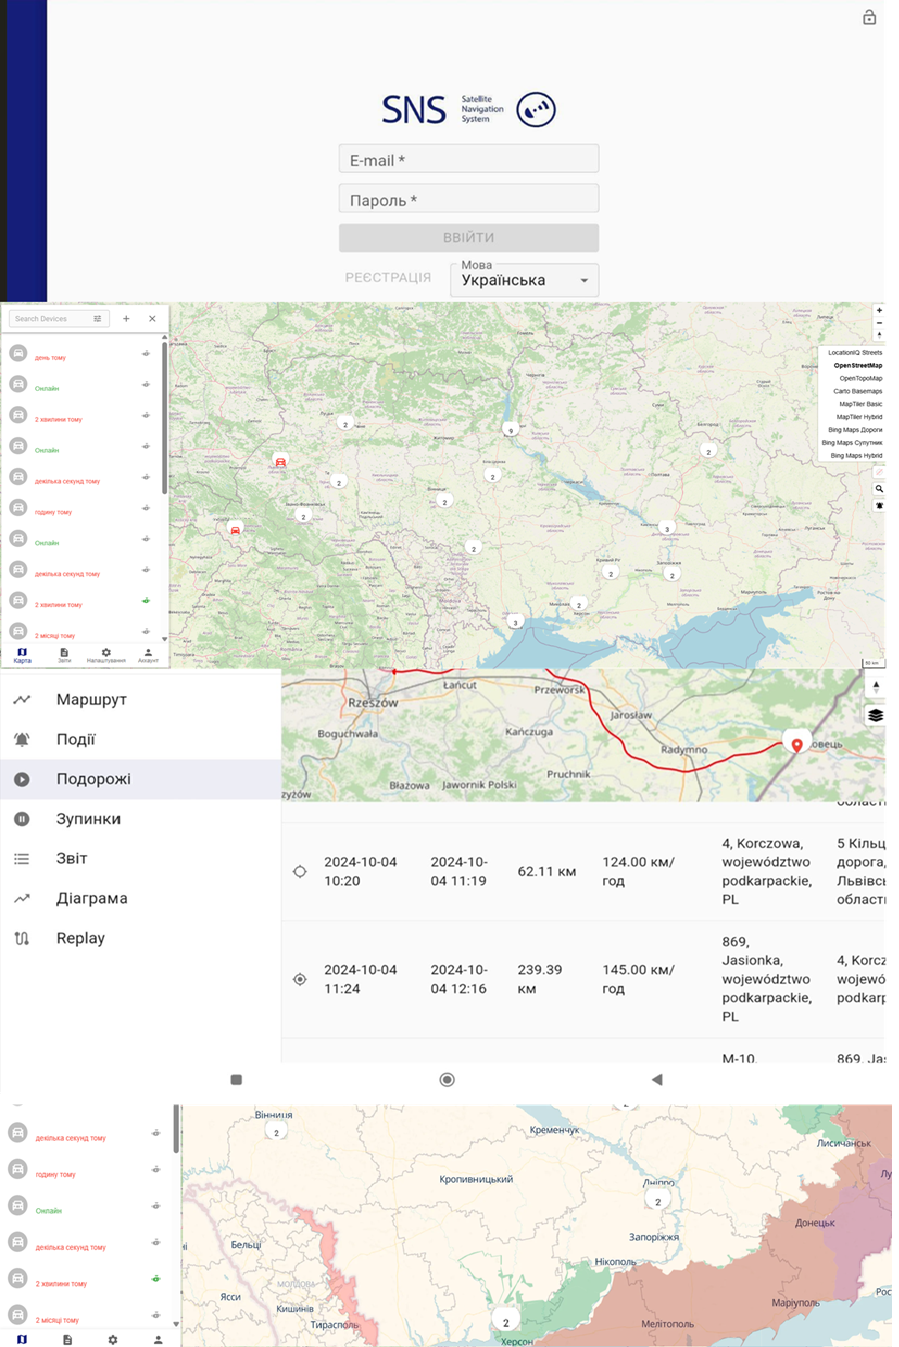Click notification bell icon on map controls
The image size is (899, 1347).
pos(879,506)
